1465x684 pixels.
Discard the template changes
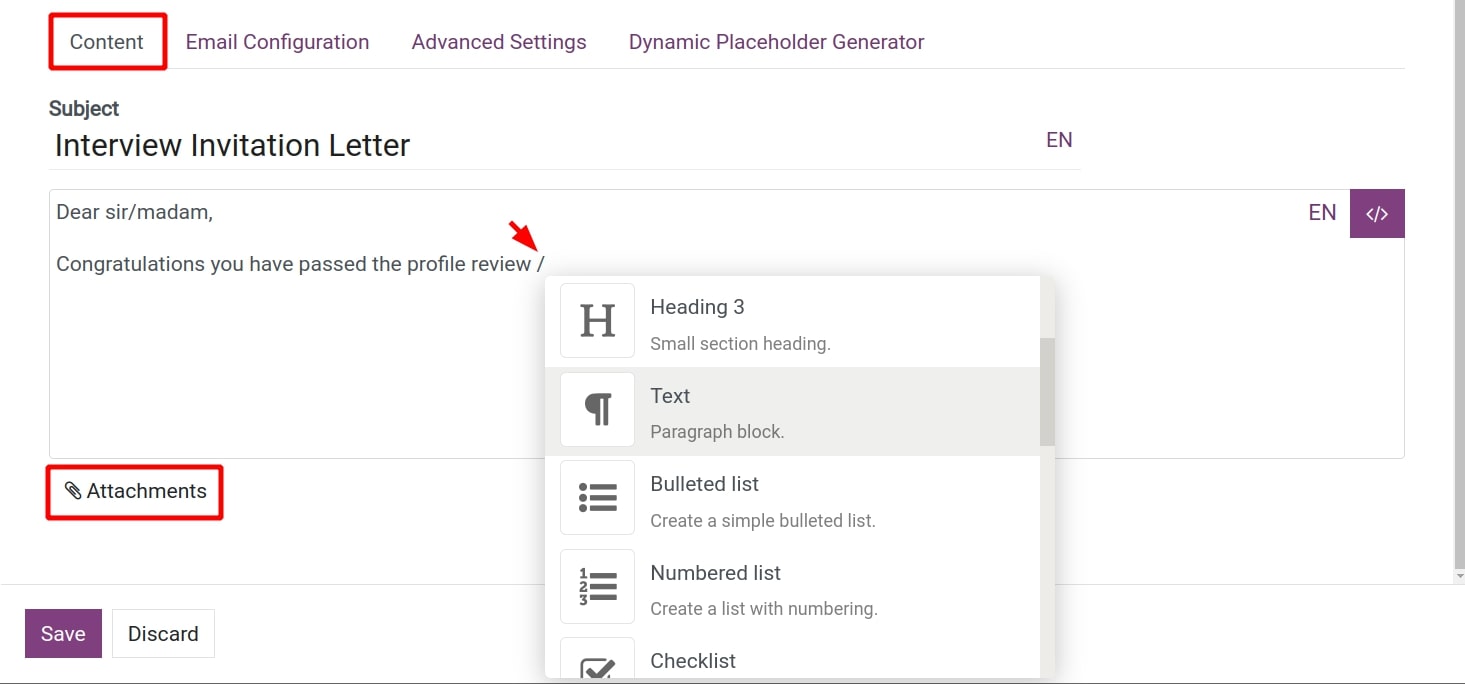(x=163, y=634)
